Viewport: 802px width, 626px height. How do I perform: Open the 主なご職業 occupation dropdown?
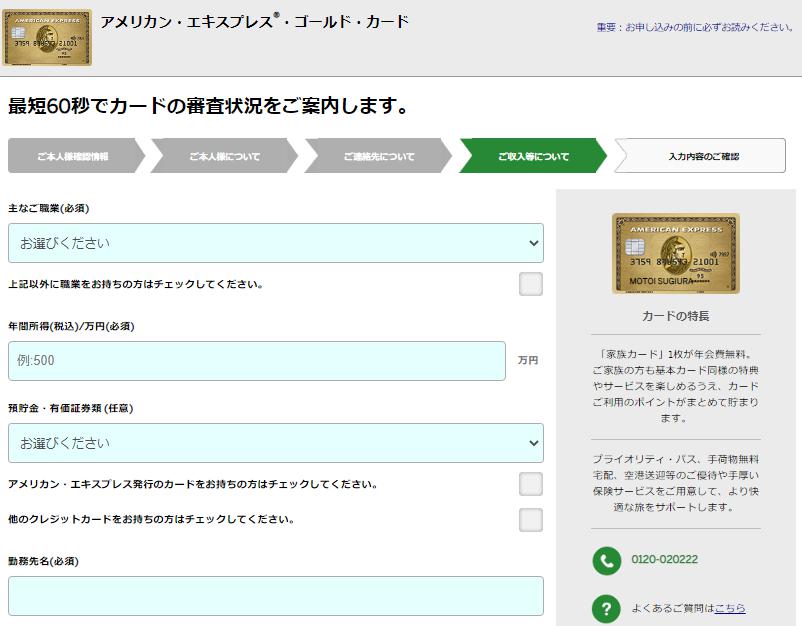(x=275, y=243)
